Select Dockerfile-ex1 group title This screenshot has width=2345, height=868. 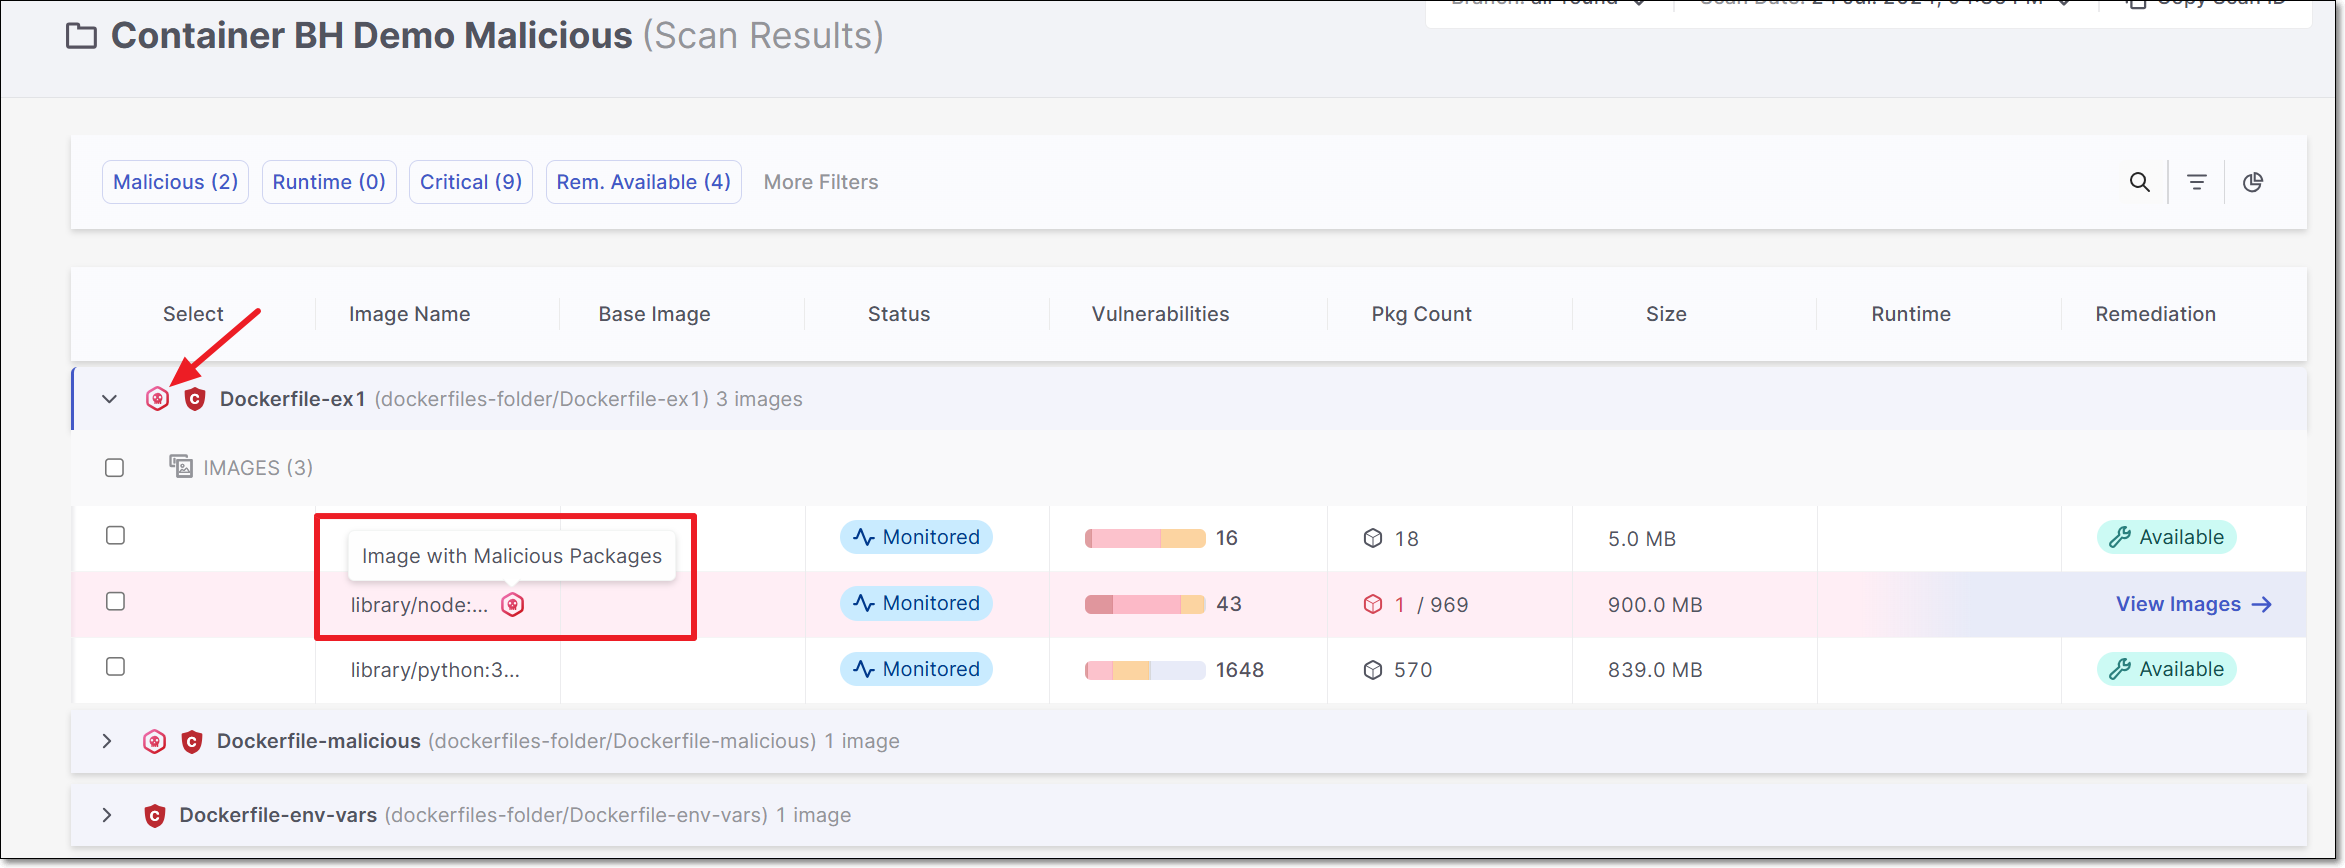pos(293,399)
